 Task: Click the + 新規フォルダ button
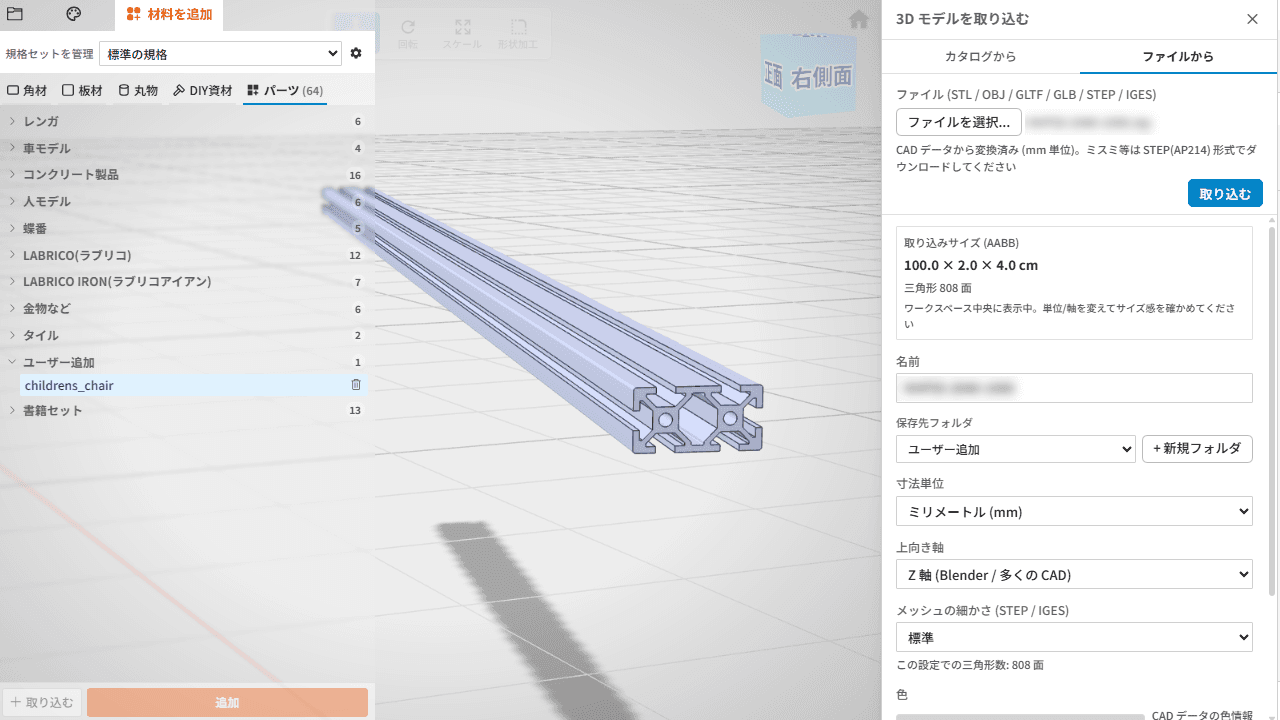click(1197, 449)
